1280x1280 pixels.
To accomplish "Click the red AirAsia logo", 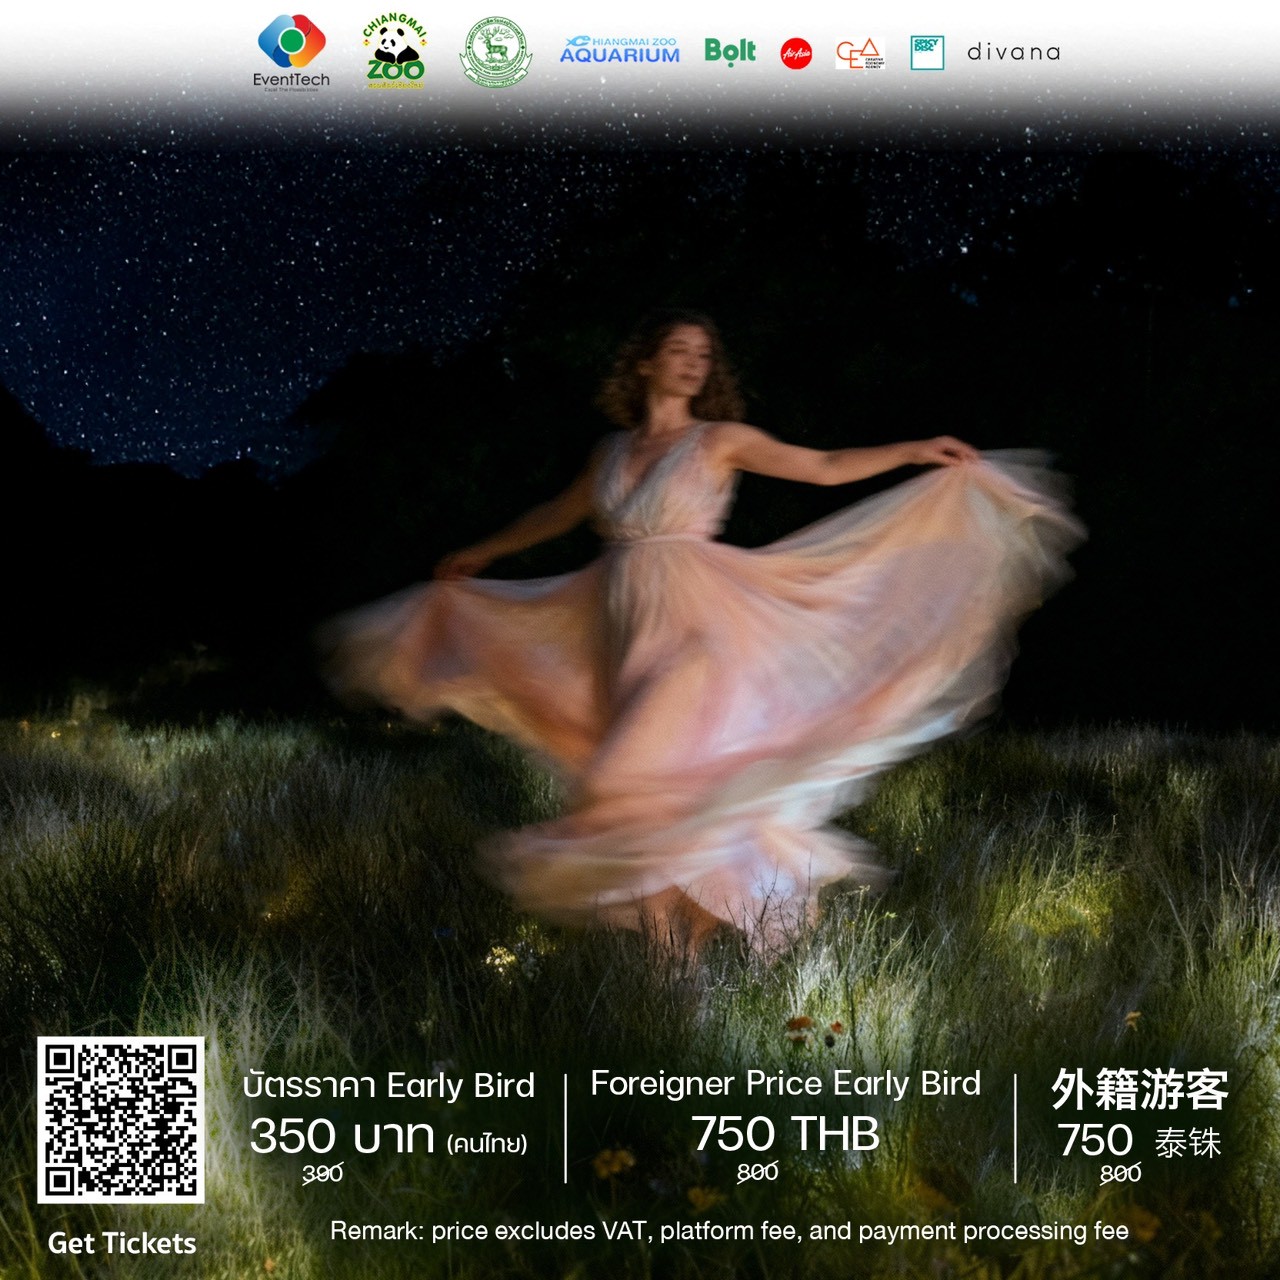I will click(x=796, y=53).
